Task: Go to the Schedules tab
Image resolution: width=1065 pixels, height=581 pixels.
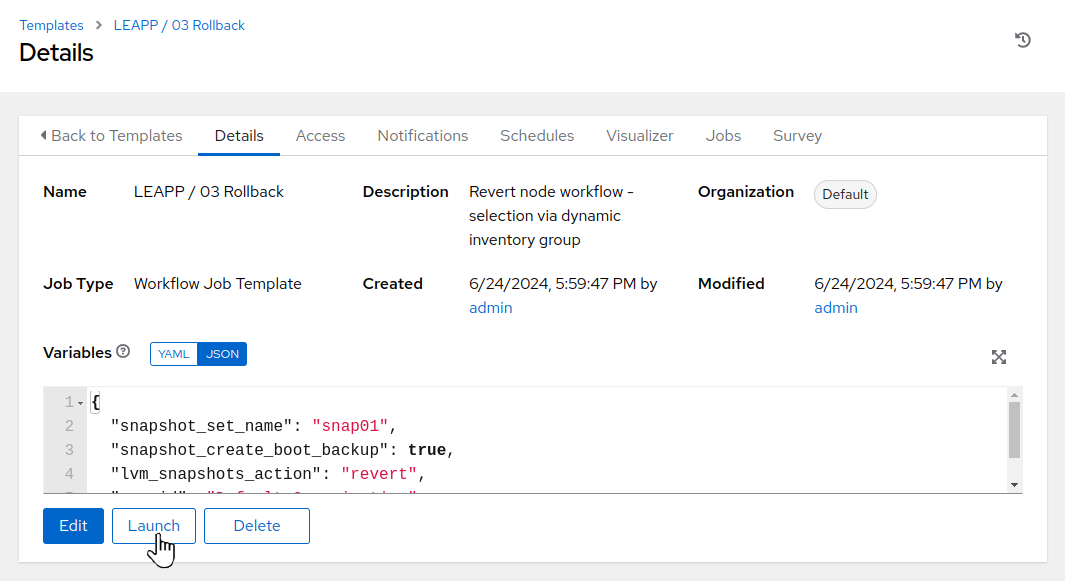Action: point(537,136)
